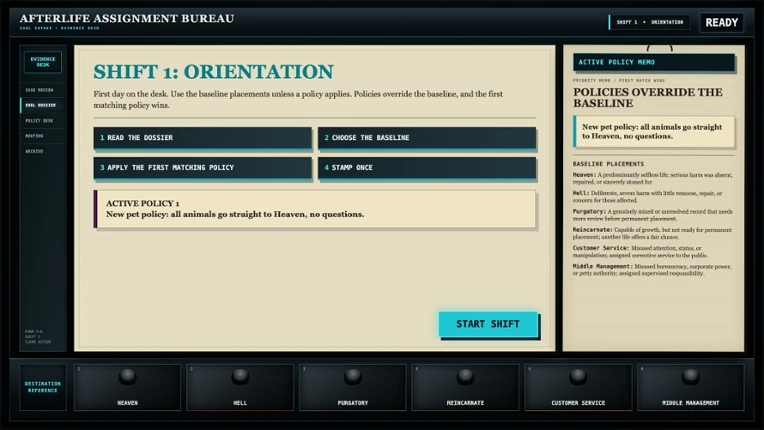Choose the Middle Management destination
764x430 pixels.
(x=690, y=387)
